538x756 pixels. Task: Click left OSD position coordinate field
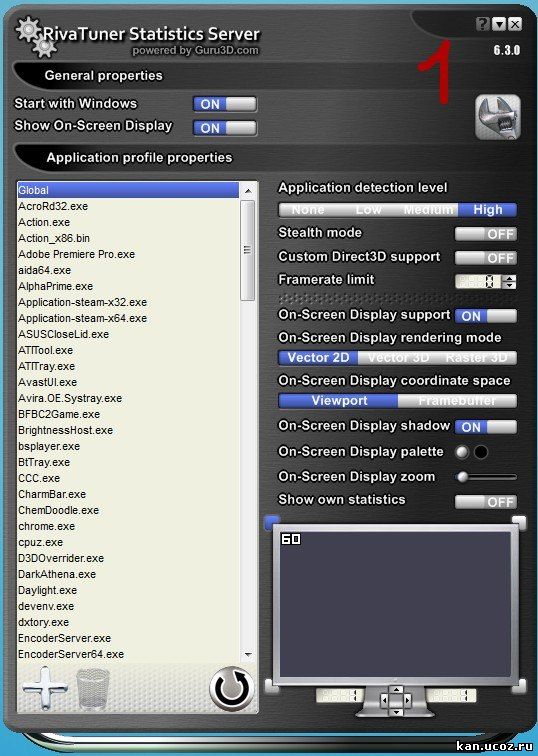340,695
